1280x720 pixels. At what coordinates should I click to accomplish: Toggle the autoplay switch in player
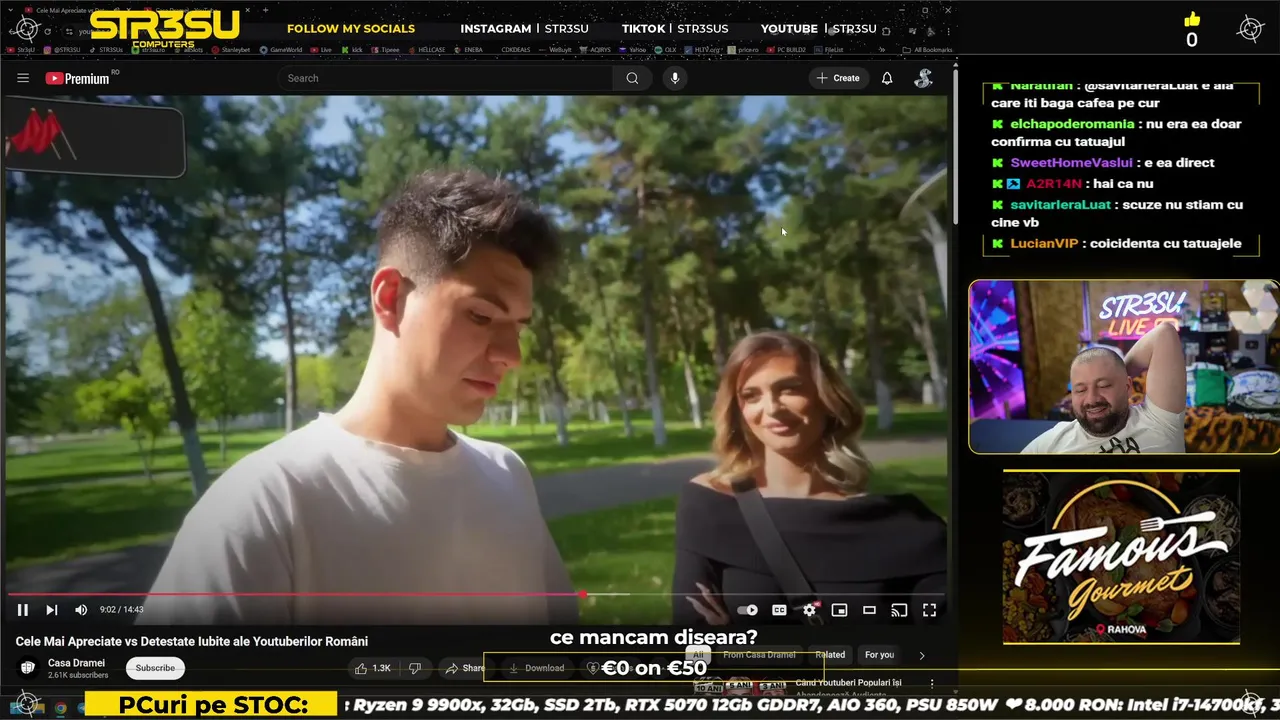[748, 610]
